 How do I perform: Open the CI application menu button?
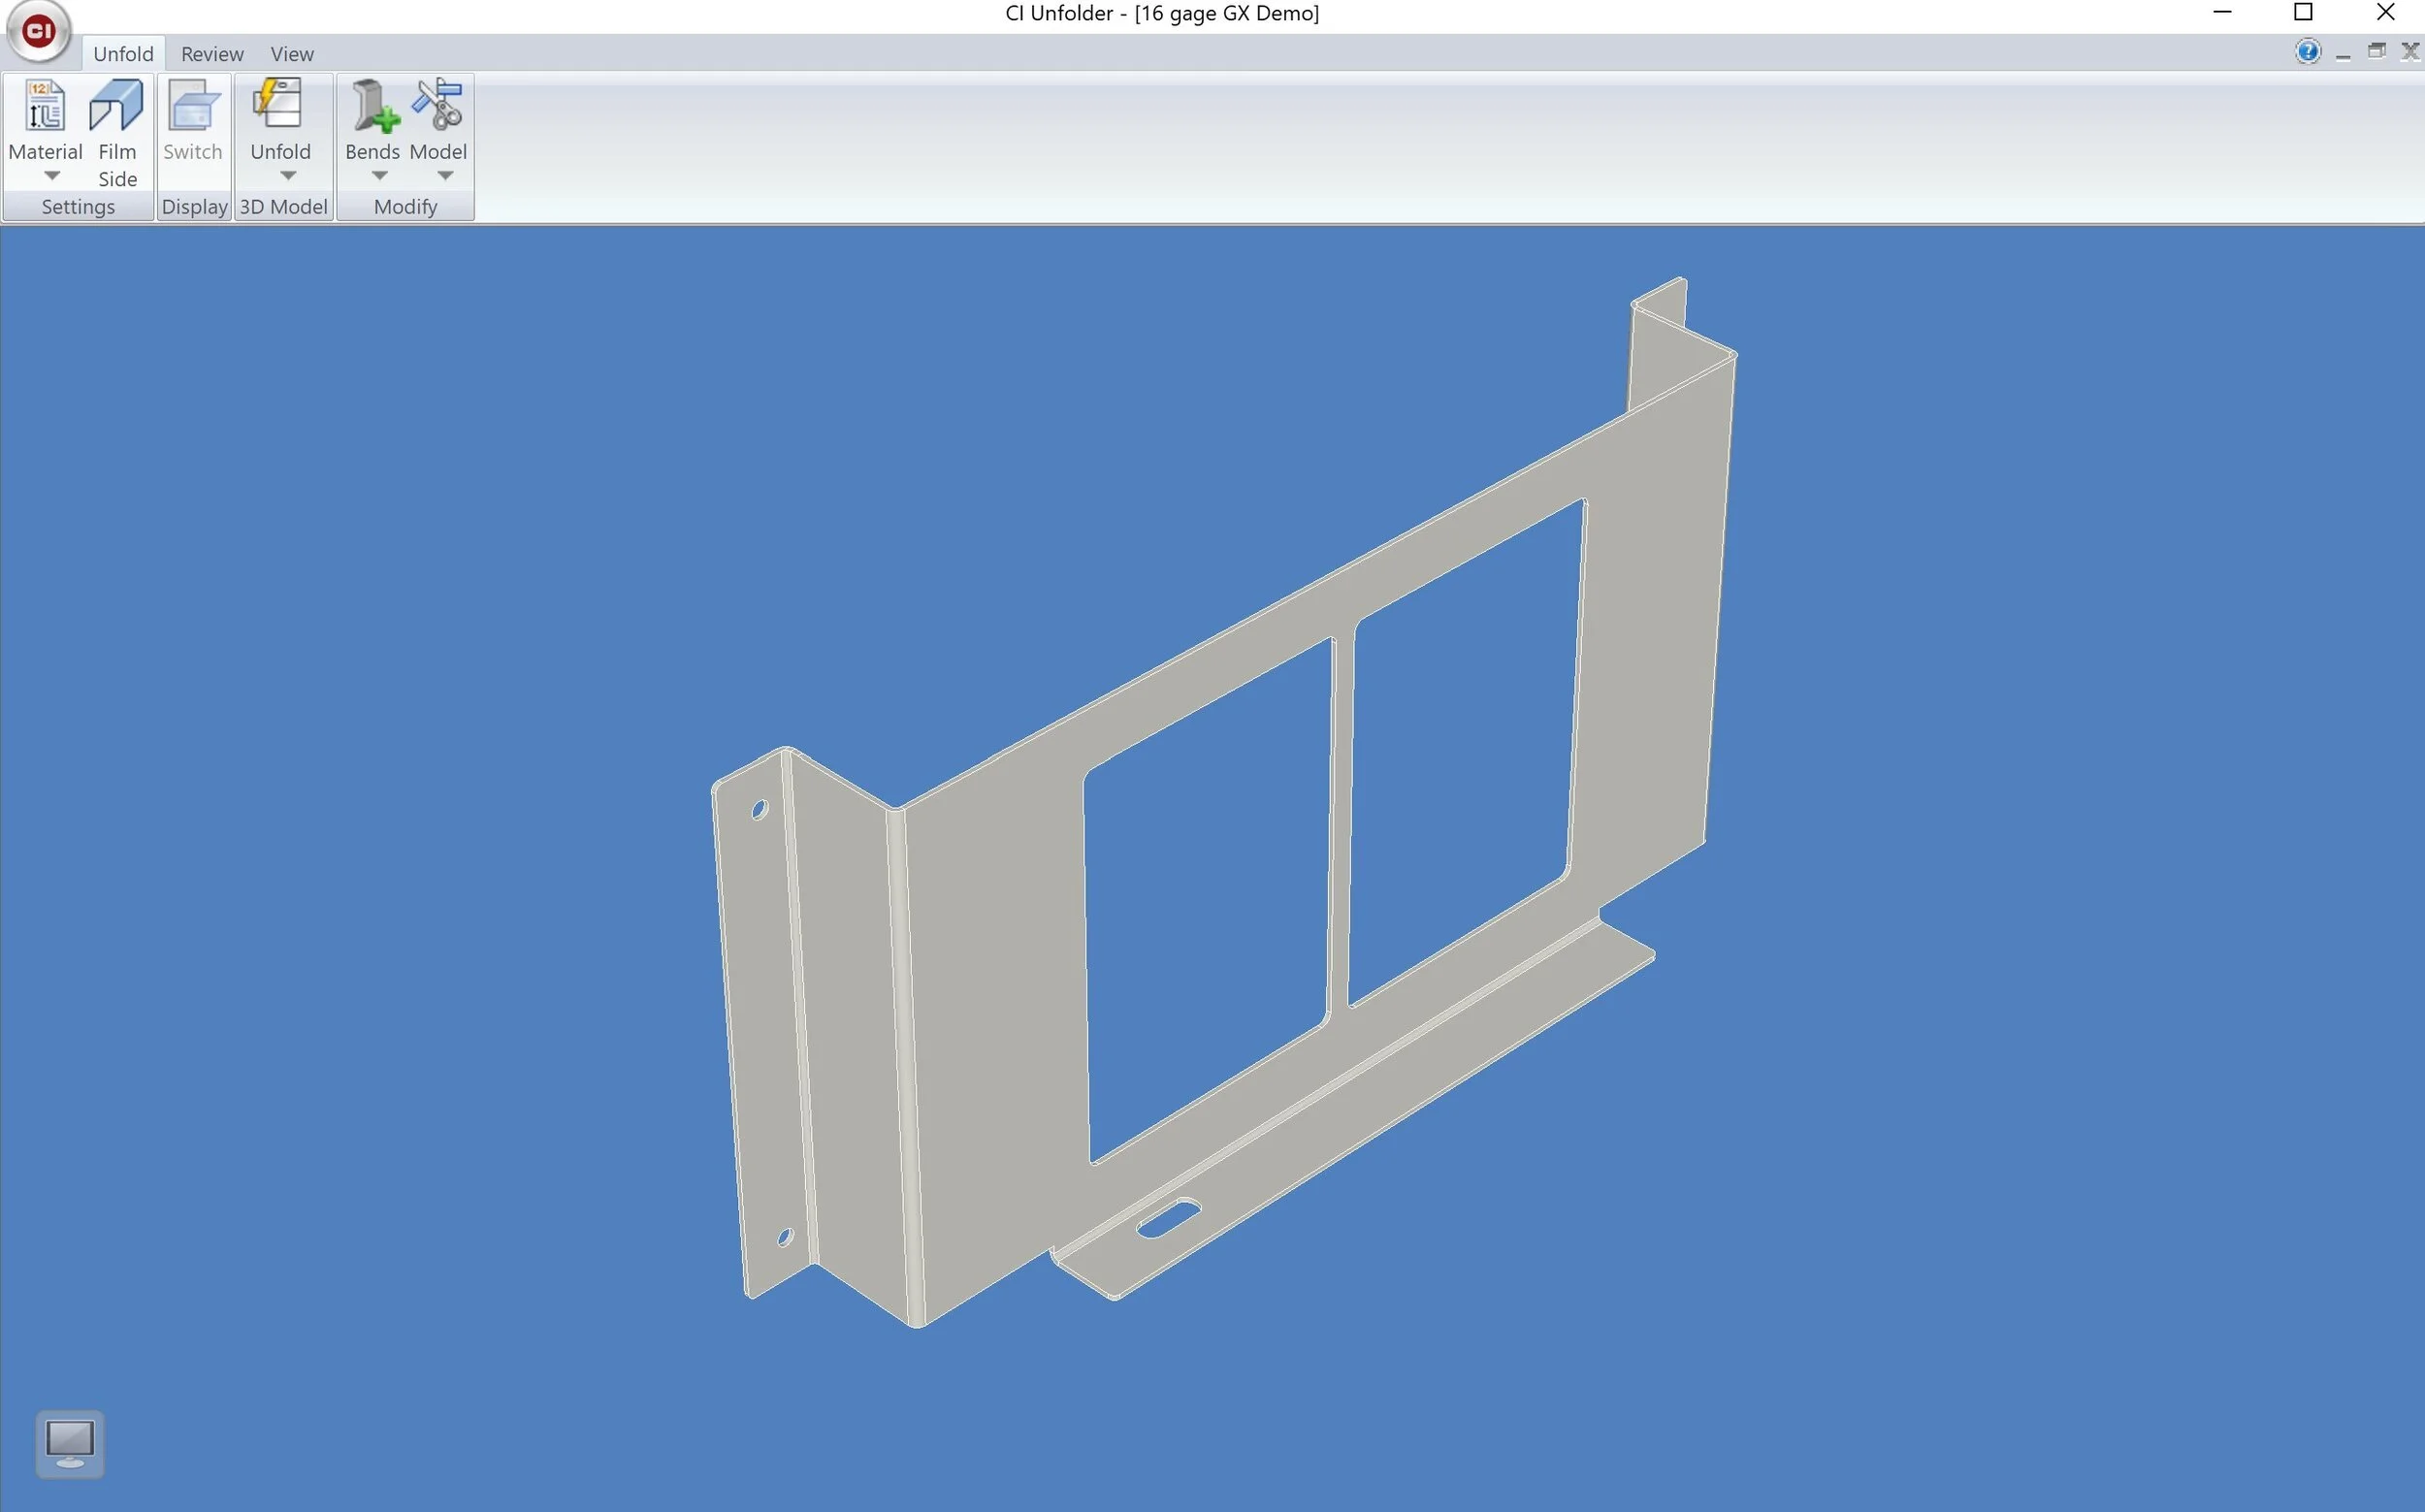[x=38, y=31]
